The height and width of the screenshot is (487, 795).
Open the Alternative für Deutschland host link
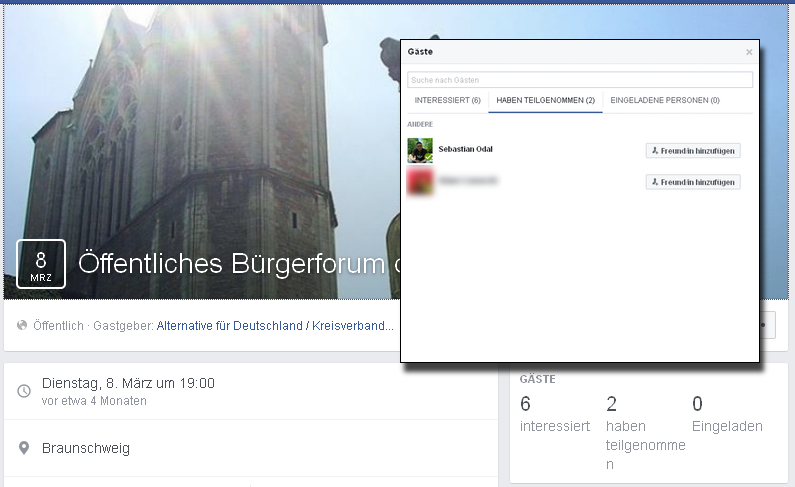point(275,326)
